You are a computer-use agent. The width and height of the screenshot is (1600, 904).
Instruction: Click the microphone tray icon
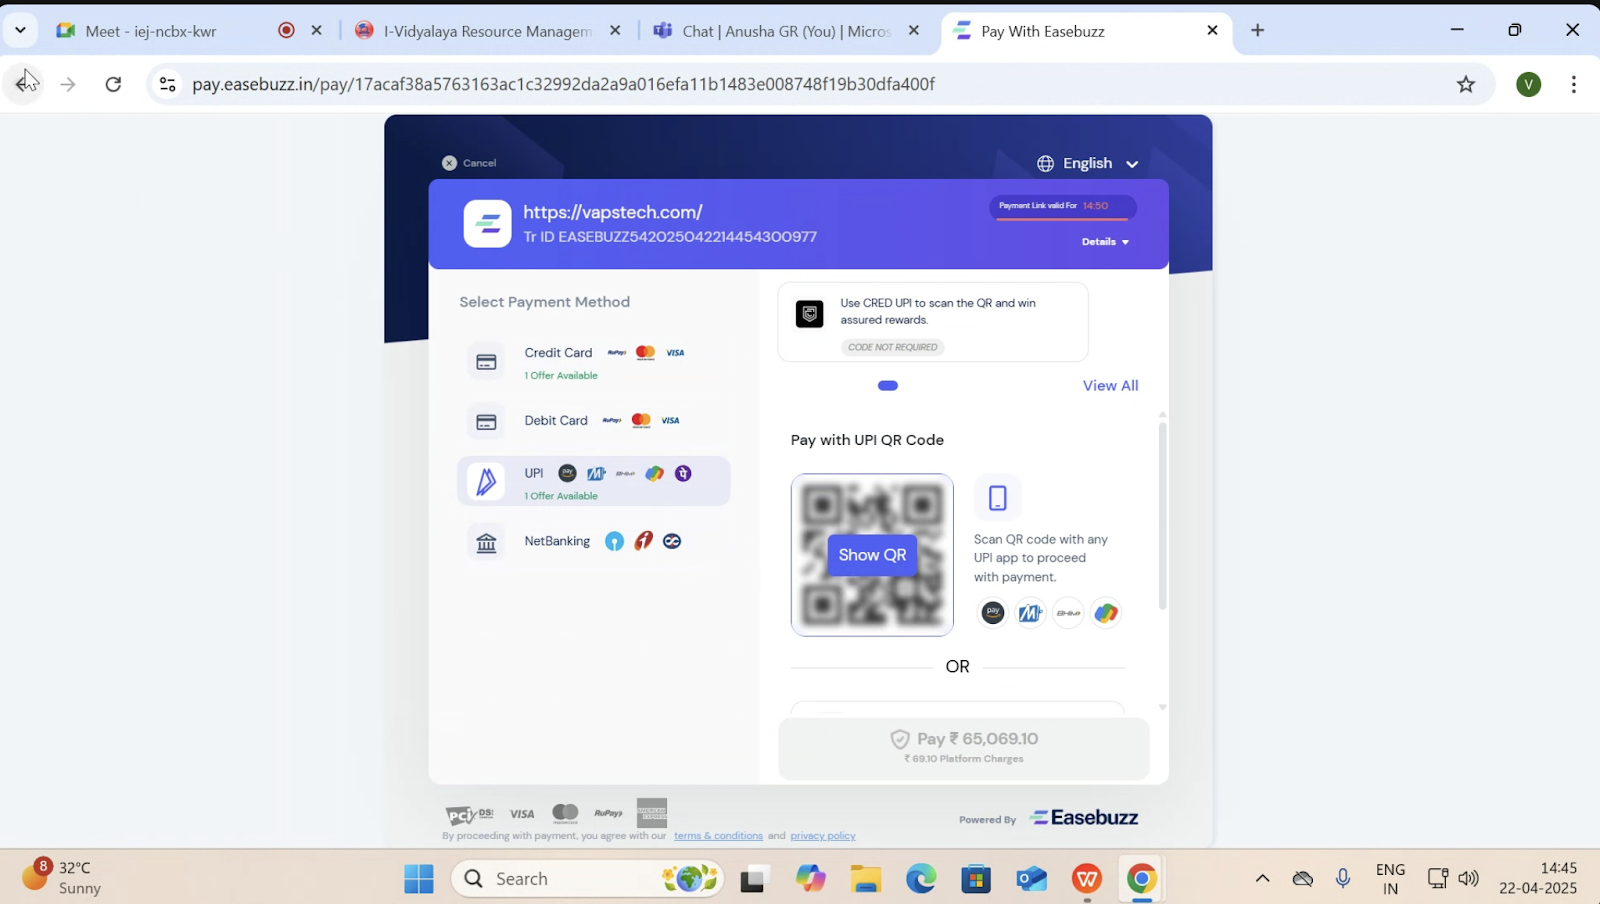[x=1343, y=879]
